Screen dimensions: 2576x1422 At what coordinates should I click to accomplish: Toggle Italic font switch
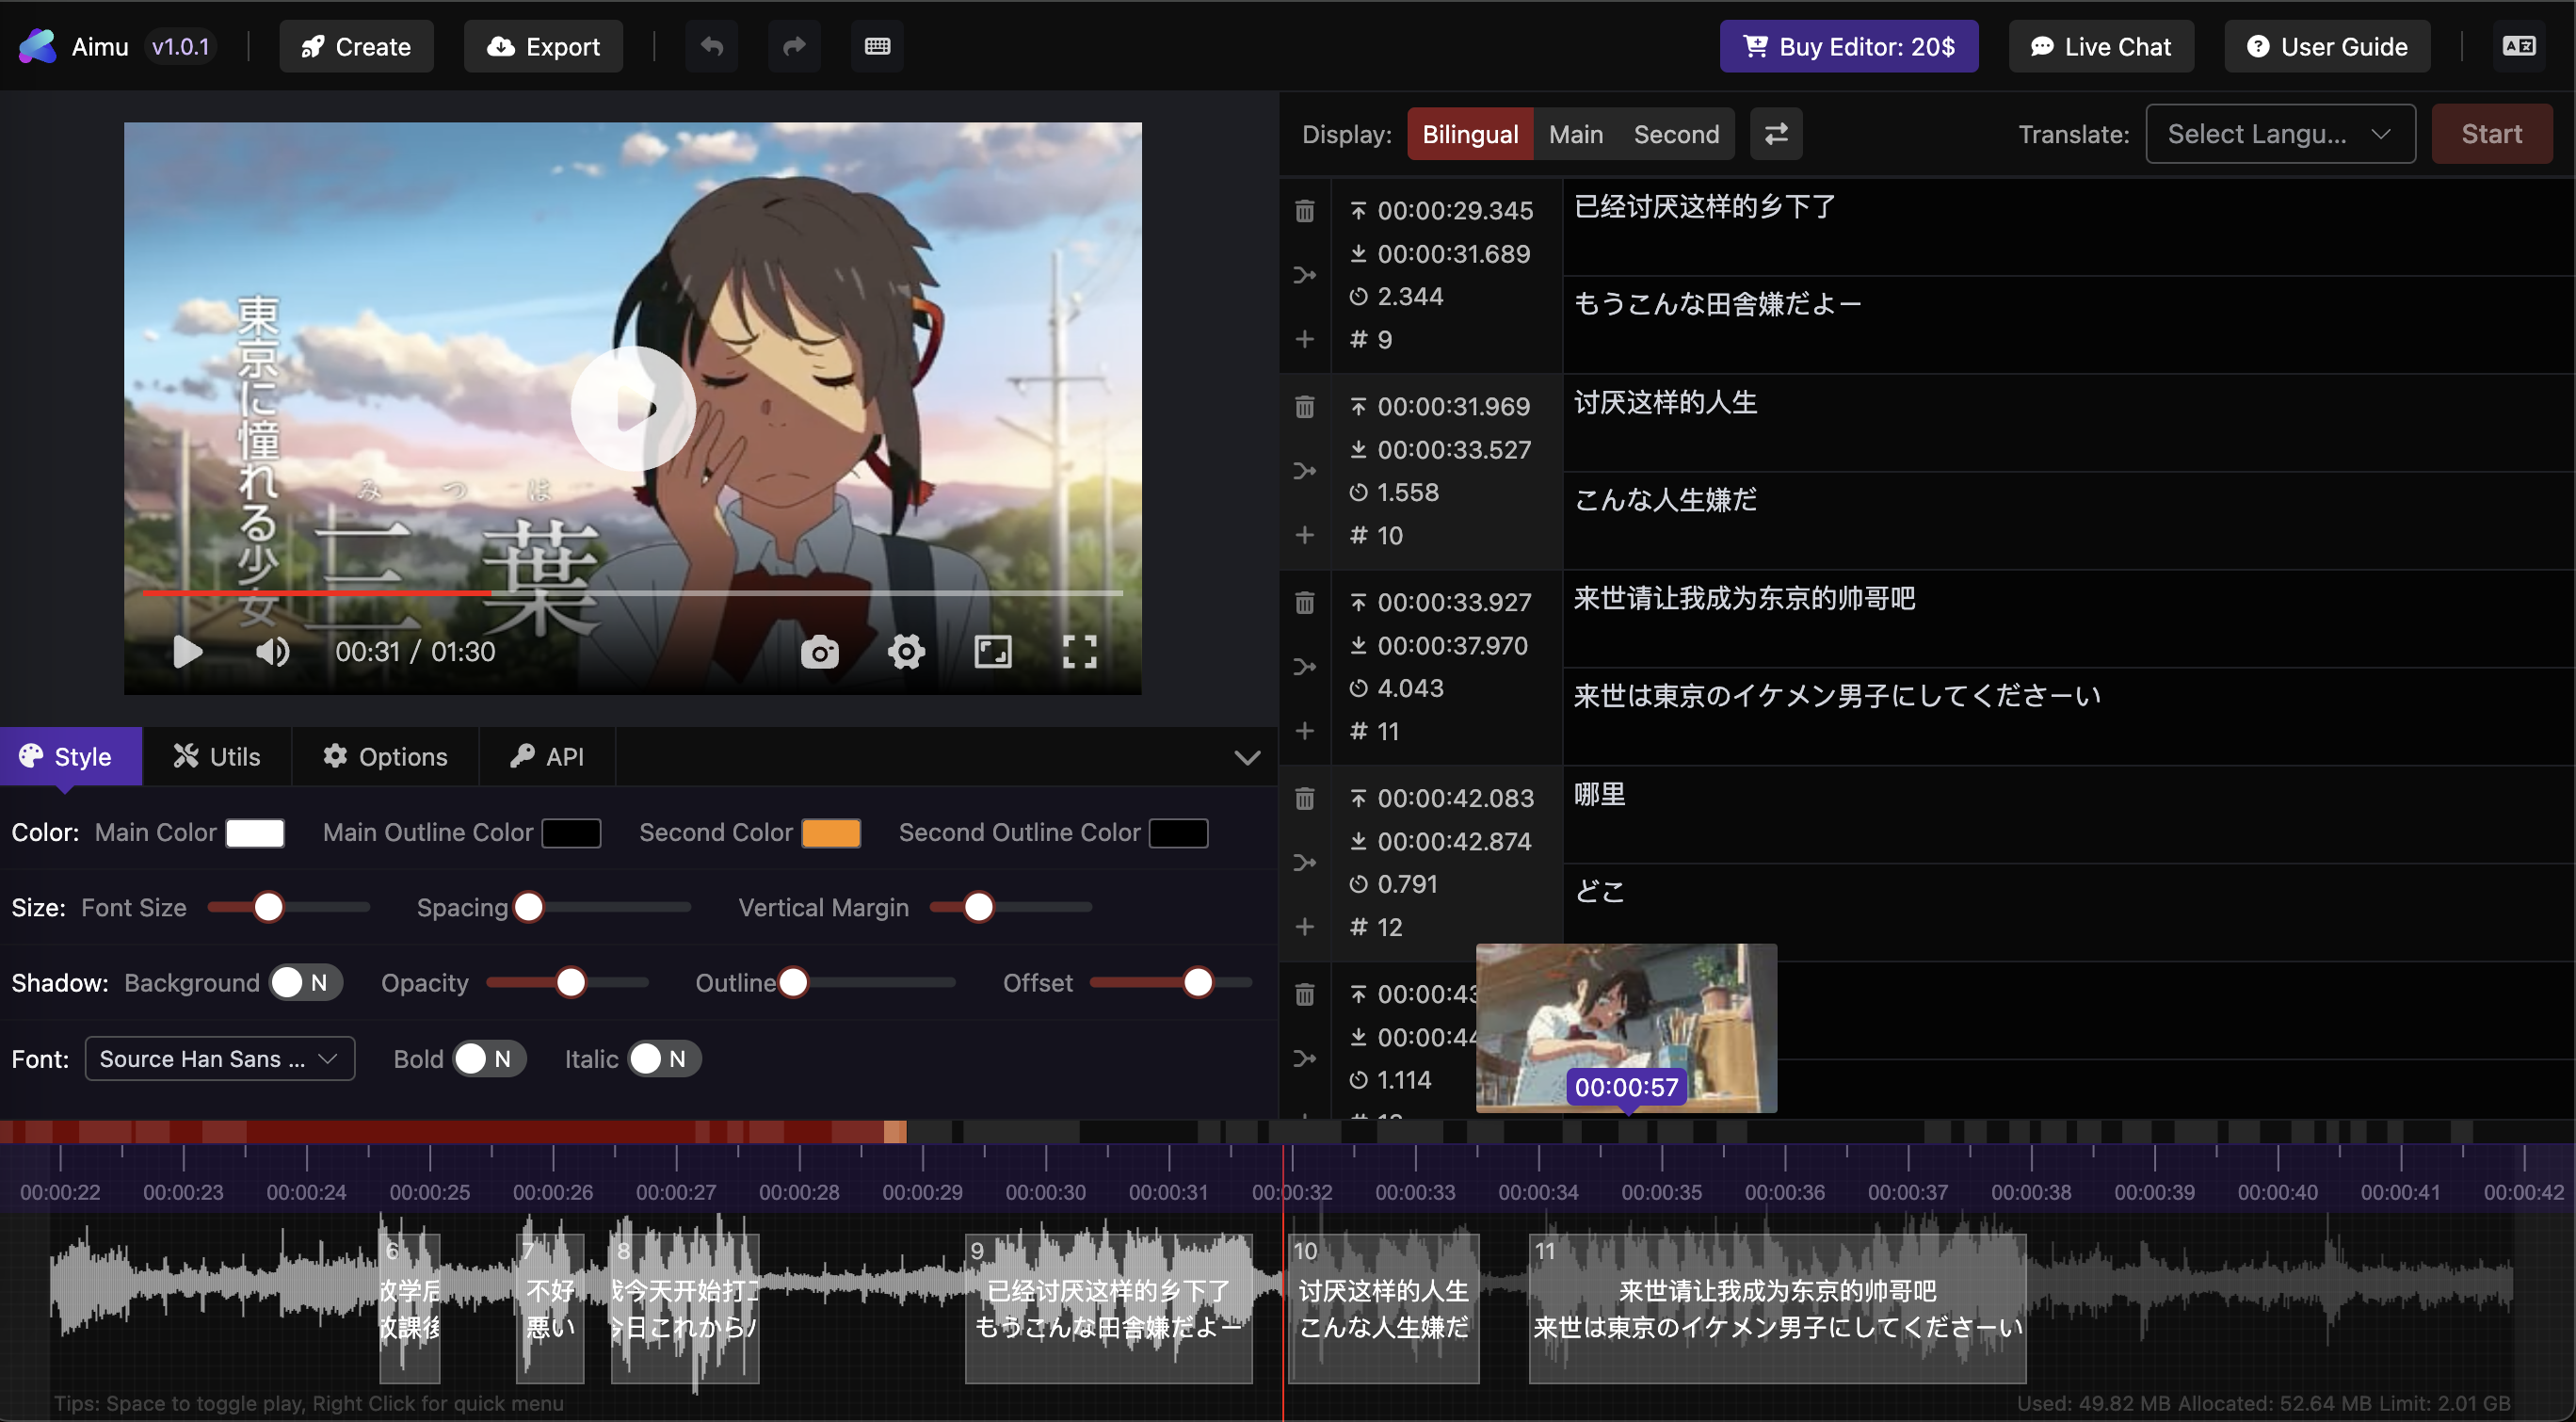pyautogui.click(x=664, y=1059)
